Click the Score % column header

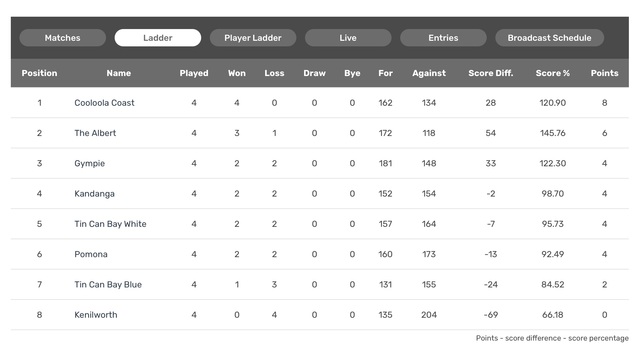click(x=553, y=73)
